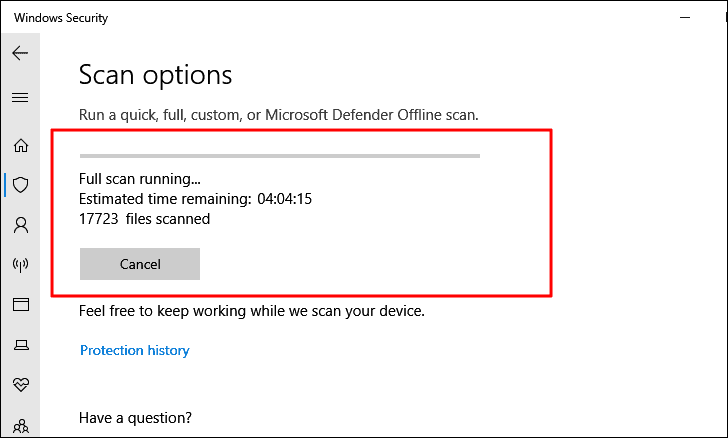Click the 17723 files scanned count

pos(144,219)
